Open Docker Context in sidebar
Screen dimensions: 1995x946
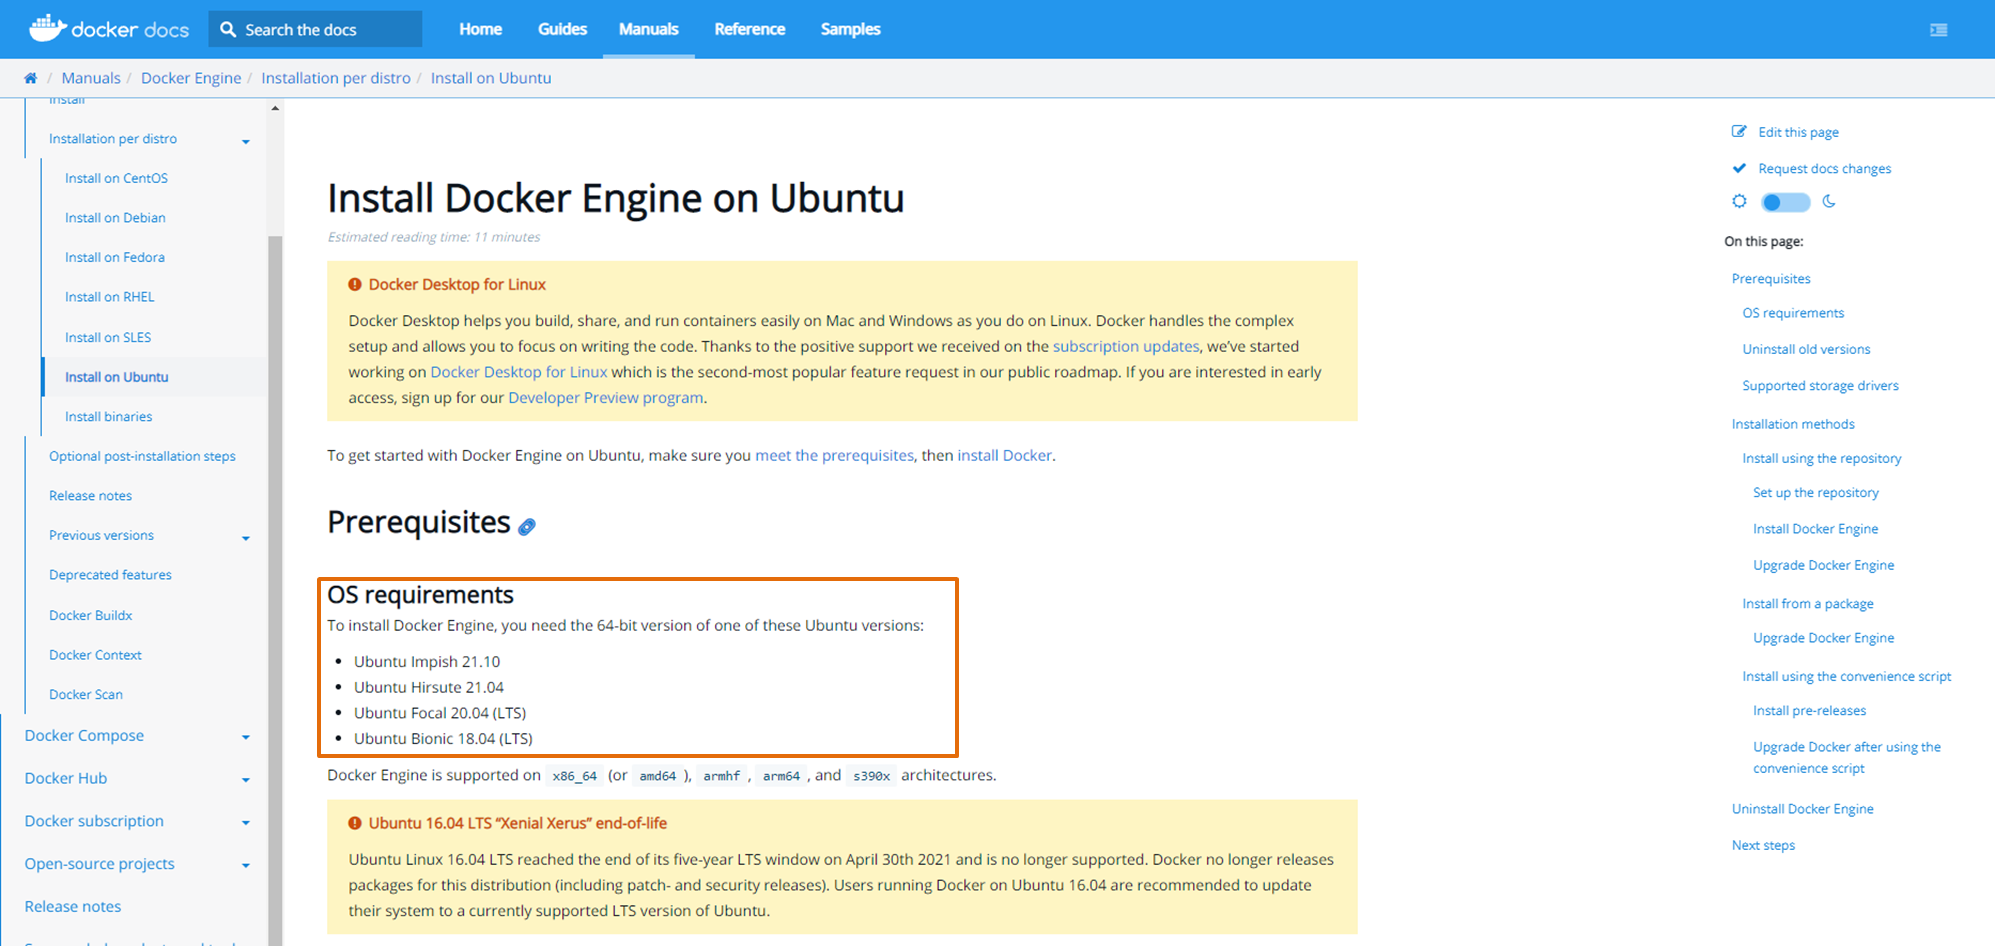click(95, 655)
